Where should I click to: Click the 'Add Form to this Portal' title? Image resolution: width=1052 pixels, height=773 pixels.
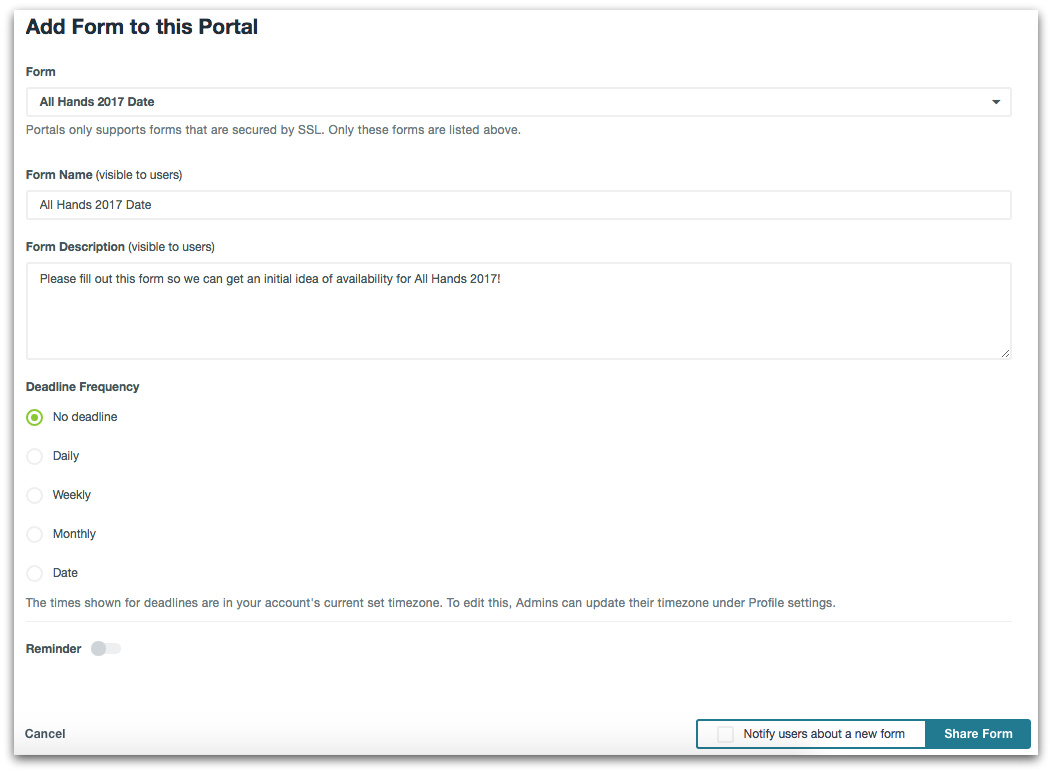tap(141, 27)
